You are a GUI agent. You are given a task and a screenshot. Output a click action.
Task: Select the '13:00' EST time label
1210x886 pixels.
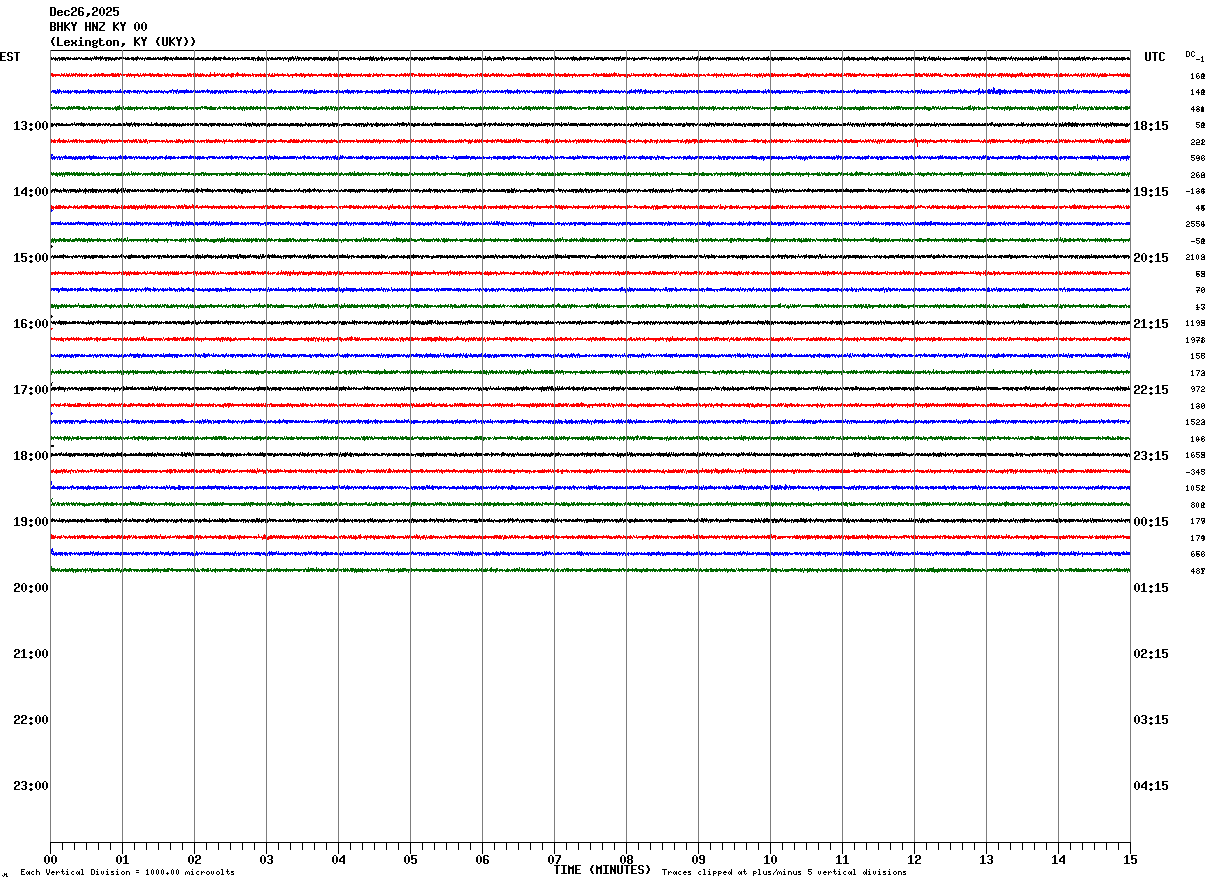click(30, 126)
